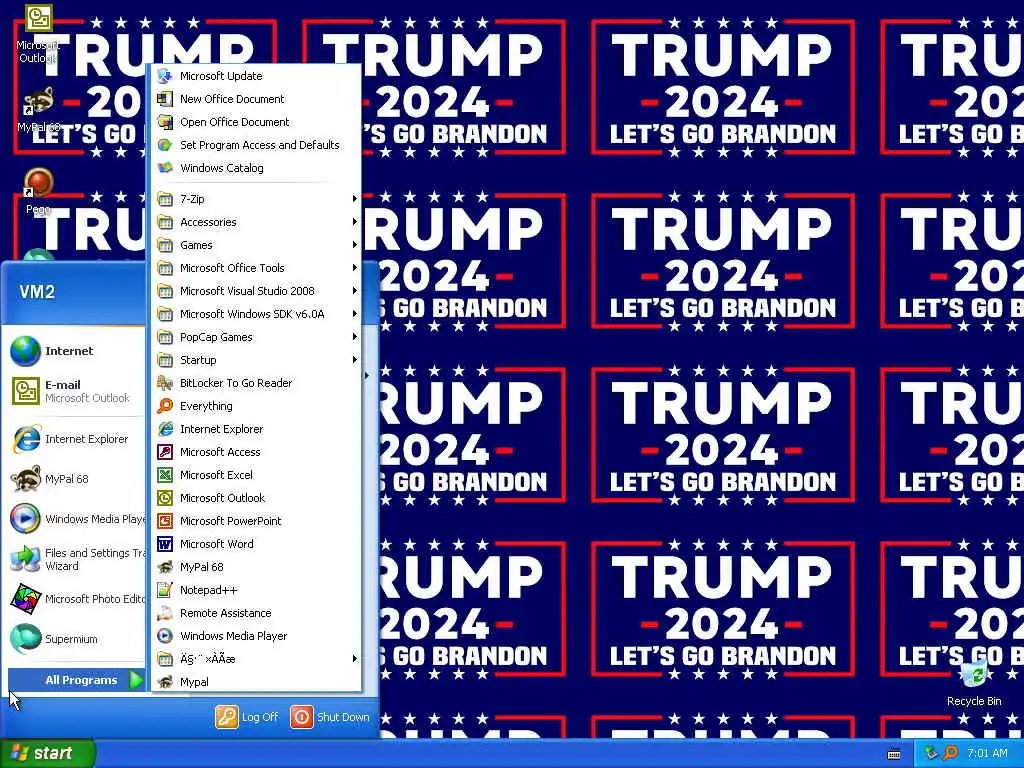Open the red ball desktop shortcut
Image resolution: width=1024 pixels, height=768 pixels.
38,191
